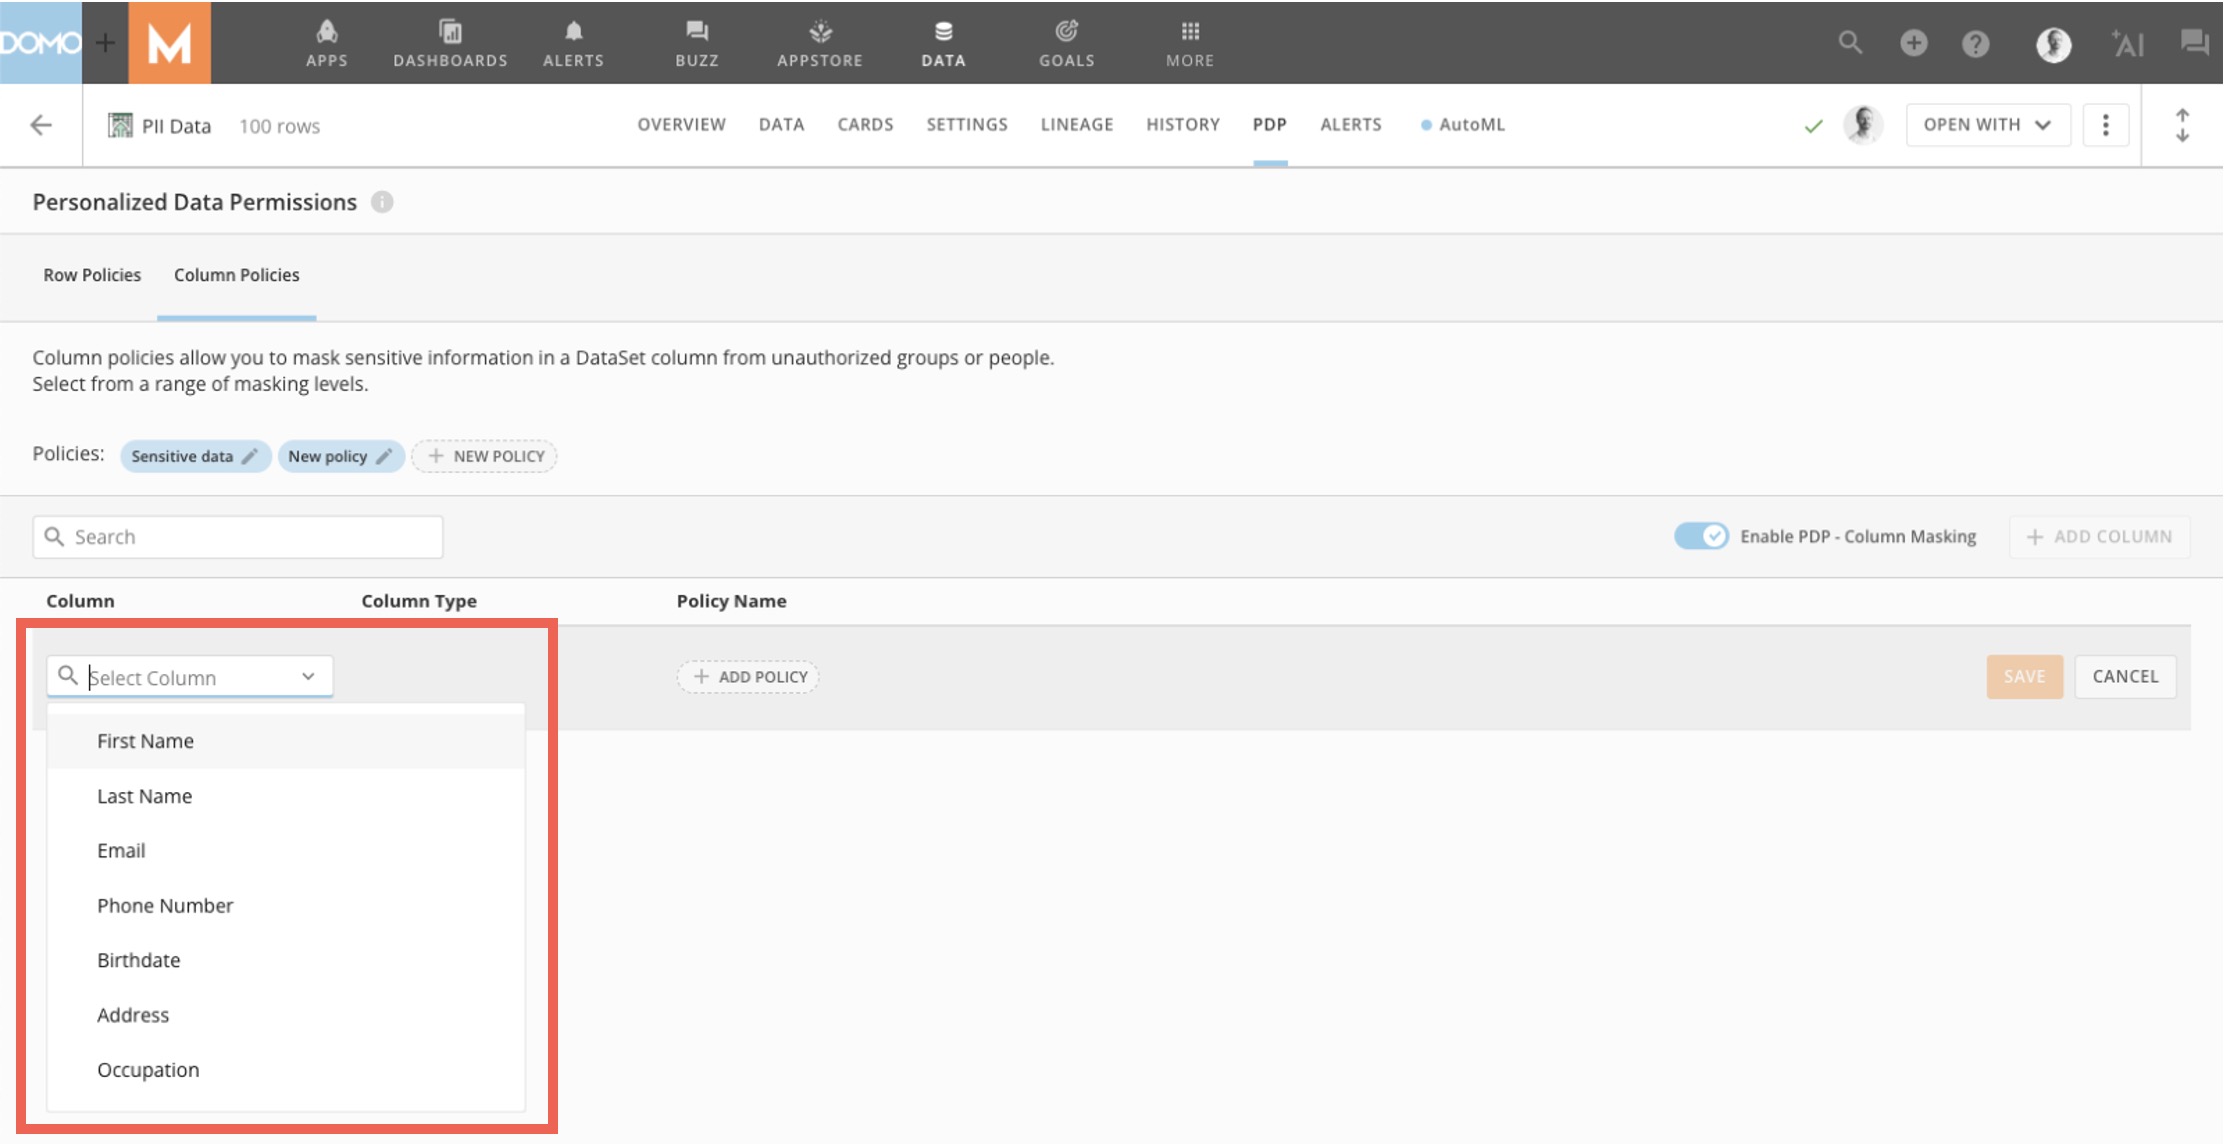Open Buzz from the top navigation
This screenshot has height=1144, width=2224.
point(695,42)
